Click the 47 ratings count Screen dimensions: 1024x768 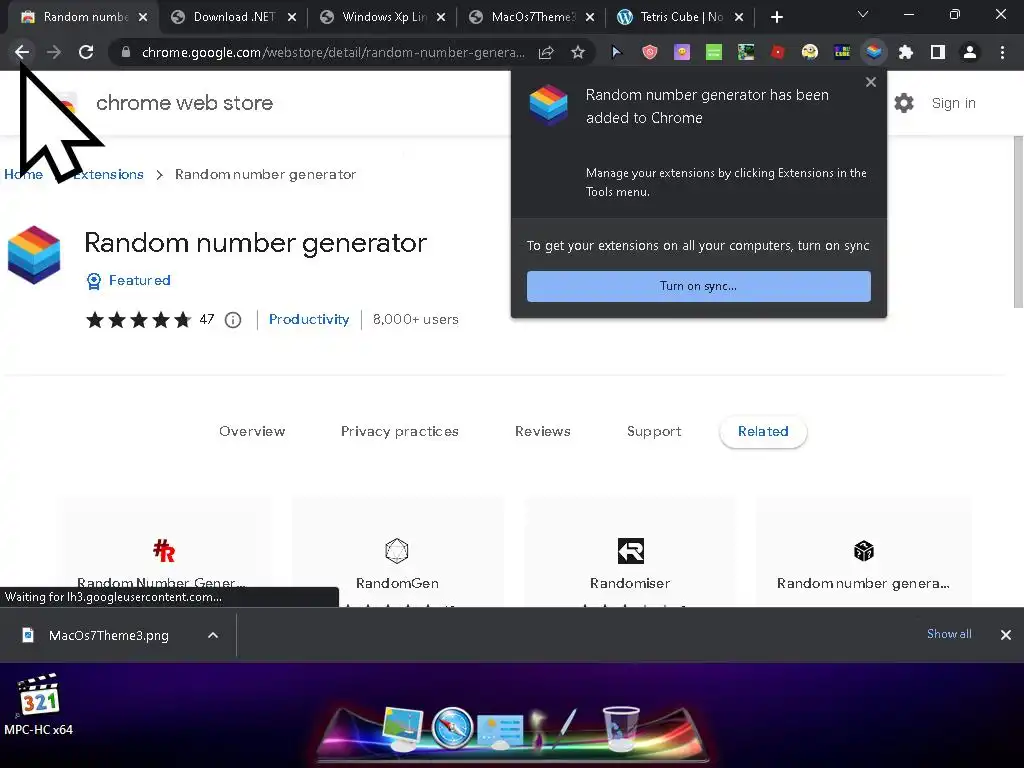[207, 319]
